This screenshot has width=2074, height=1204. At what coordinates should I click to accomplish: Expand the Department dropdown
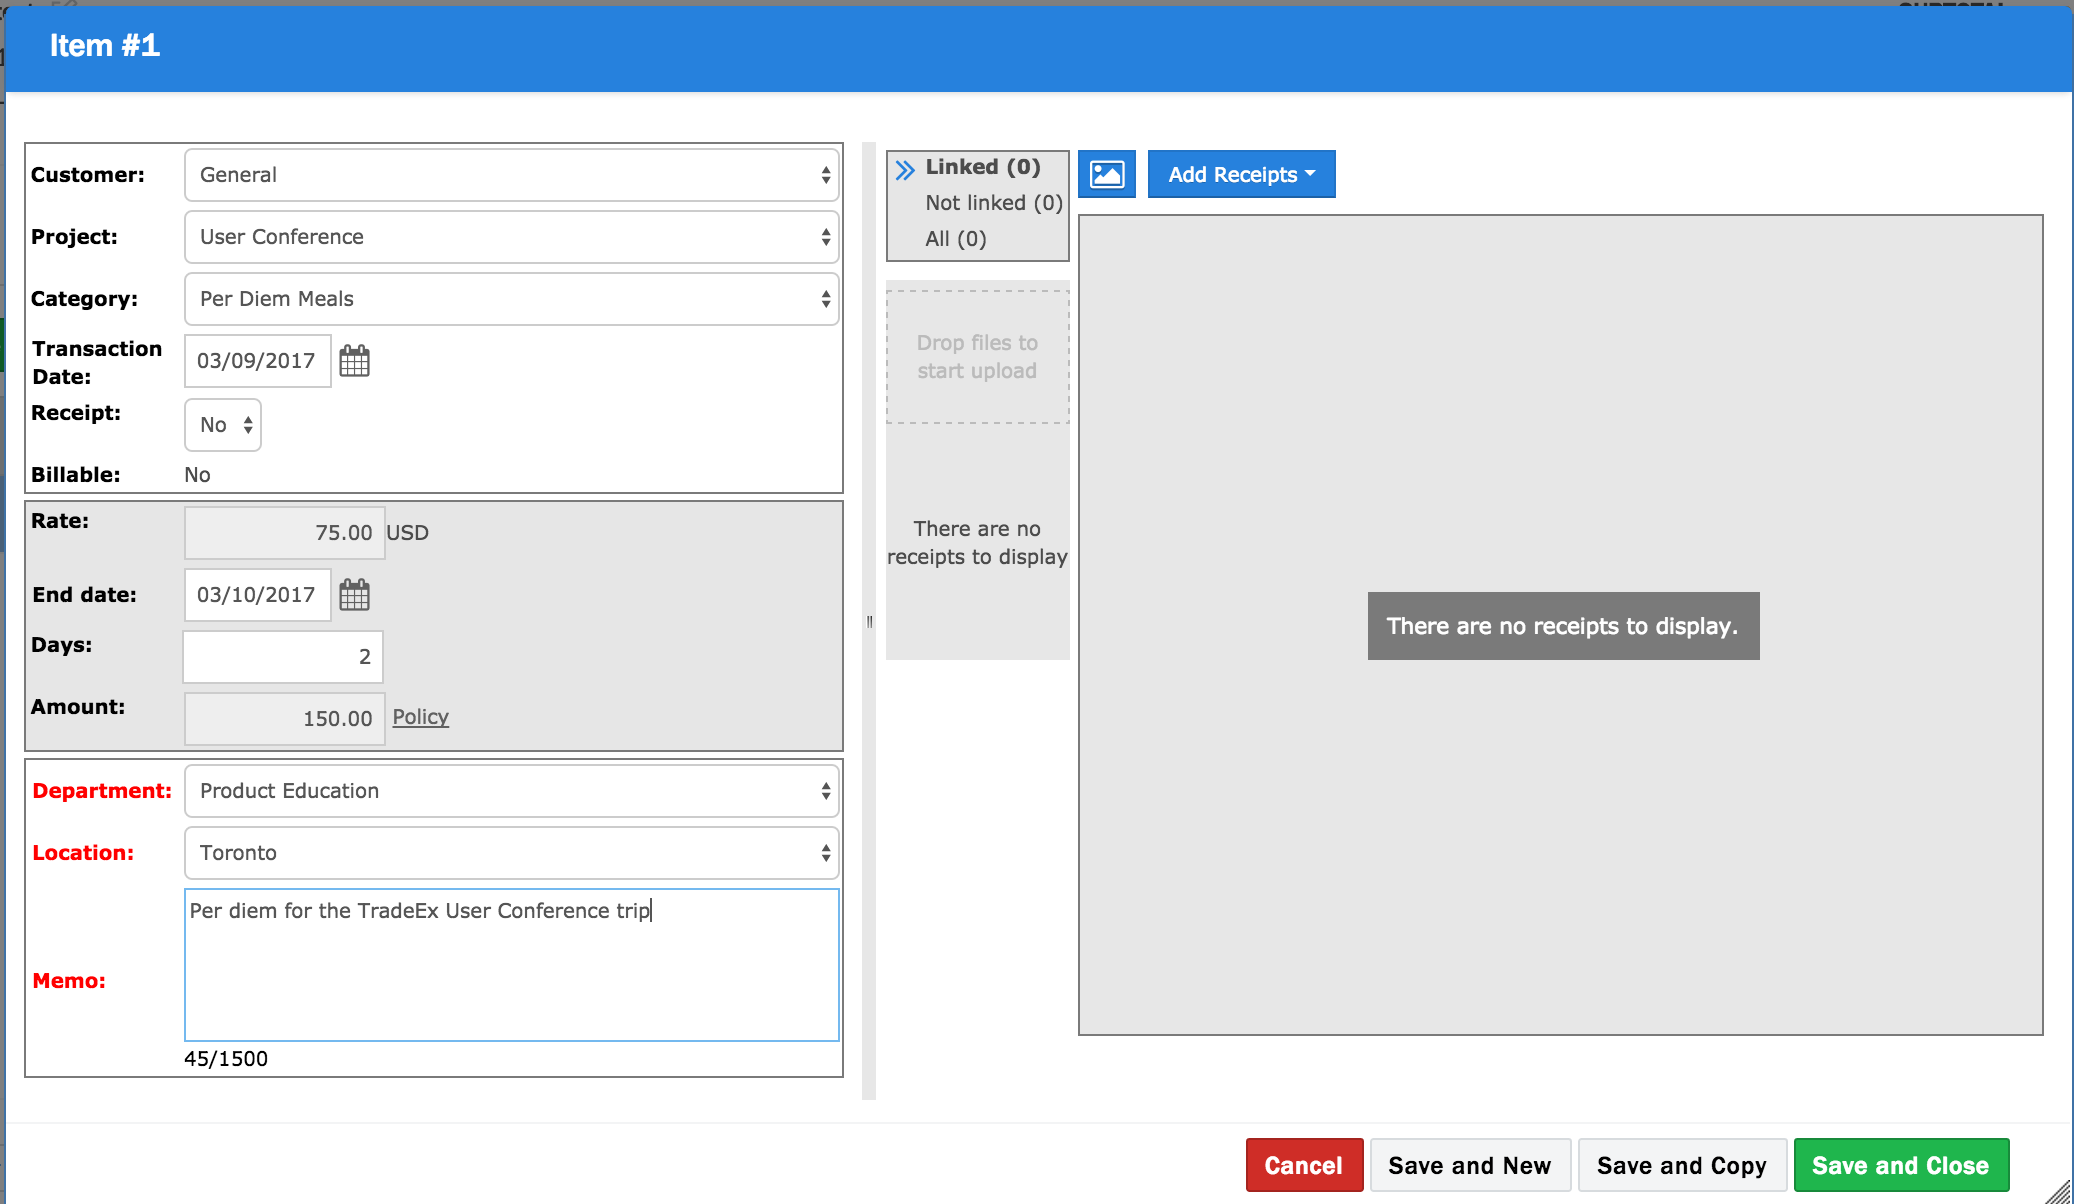511,791
